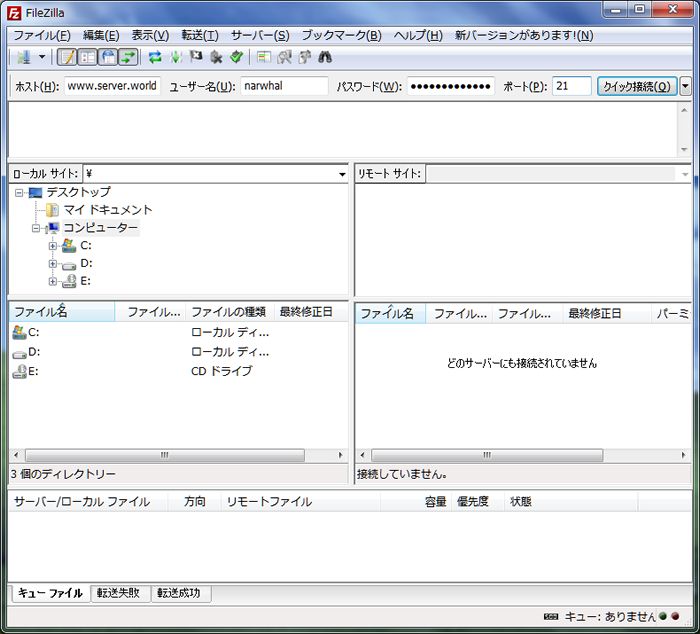Open the 編集(E) menu

point(101,35)
